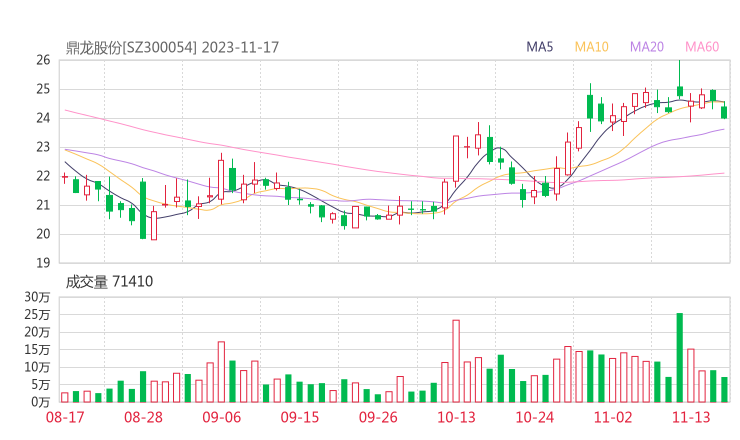The height and width of the screenshot is (440, 740).
Task: Click the tall red volume bar at 10-13
Action: point(456,361)
